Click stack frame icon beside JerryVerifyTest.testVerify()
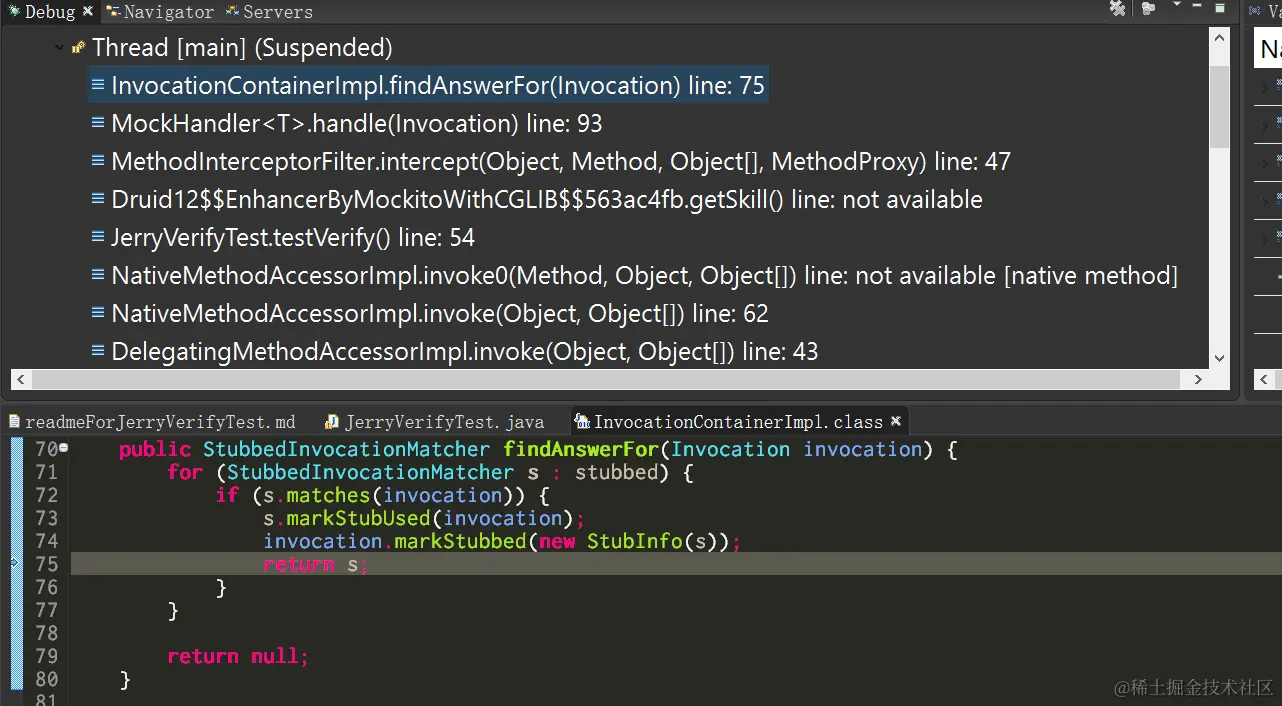Screen dimensions: 1282x706 pos(98,237)
